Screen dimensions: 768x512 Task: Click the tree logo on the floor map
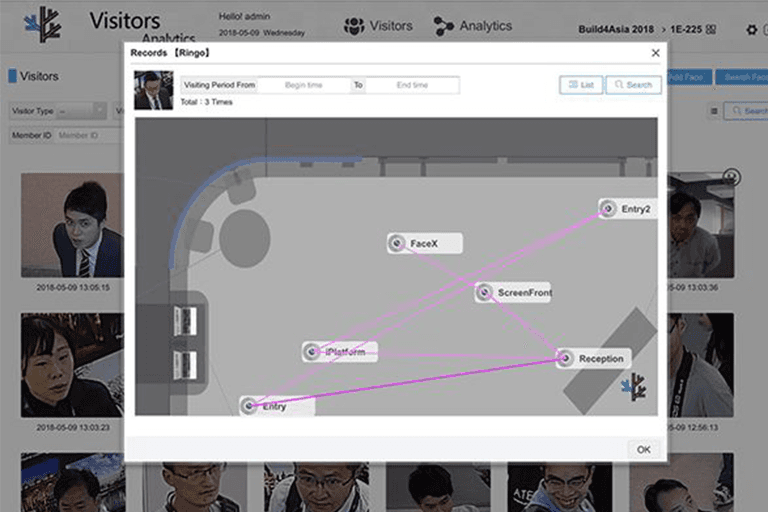point(634,386)
